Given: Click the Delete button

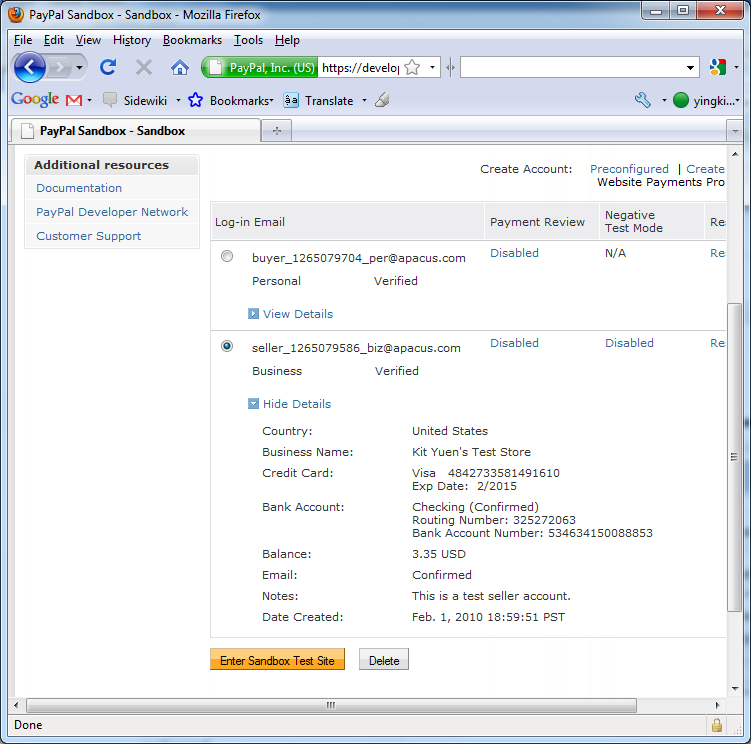Looking at the screenshot, I should (384, 661).
